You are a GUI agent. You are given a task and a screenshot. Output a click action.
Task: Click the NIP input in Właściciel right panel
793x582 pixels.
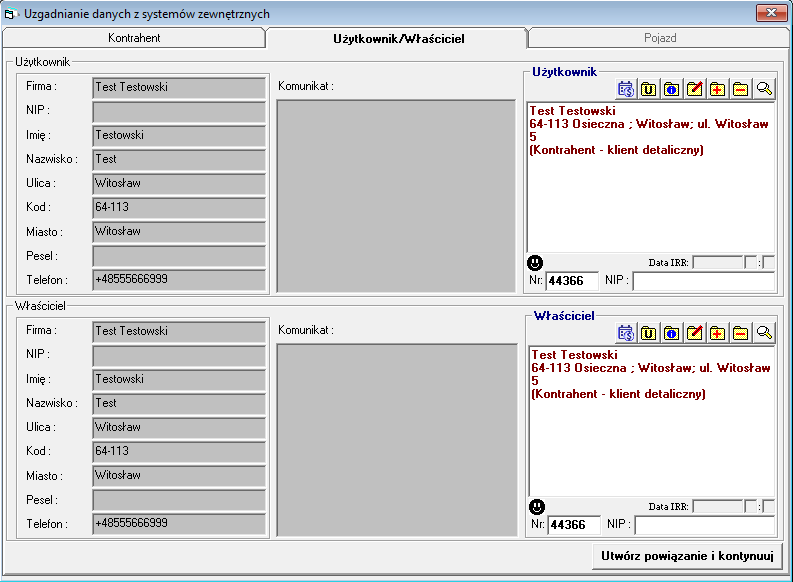pos(704,525)
